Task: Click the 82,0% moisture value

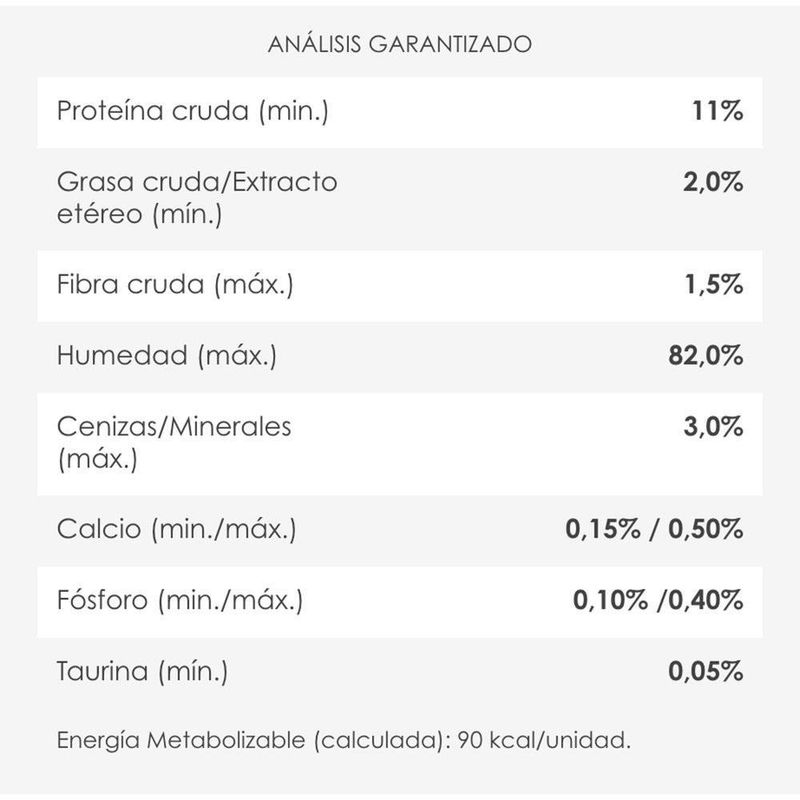Action: pyautogui.click(x=705, y=355)
